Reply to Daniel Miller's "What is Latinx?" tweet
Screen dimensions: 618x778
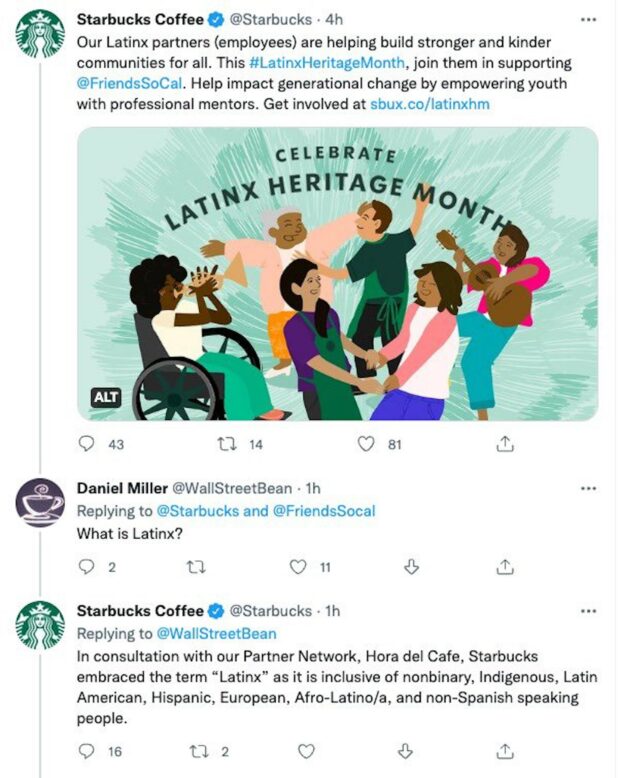(x=87, y=567)
